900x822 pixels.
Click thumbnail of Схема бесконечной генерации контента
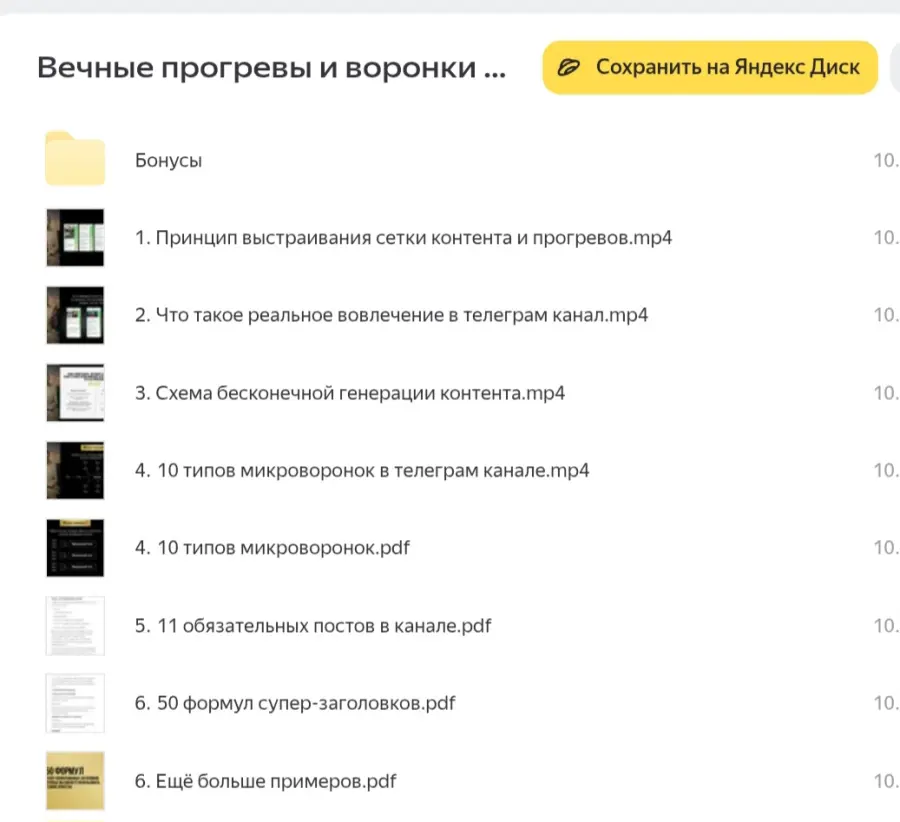click(x=75, y=392)
